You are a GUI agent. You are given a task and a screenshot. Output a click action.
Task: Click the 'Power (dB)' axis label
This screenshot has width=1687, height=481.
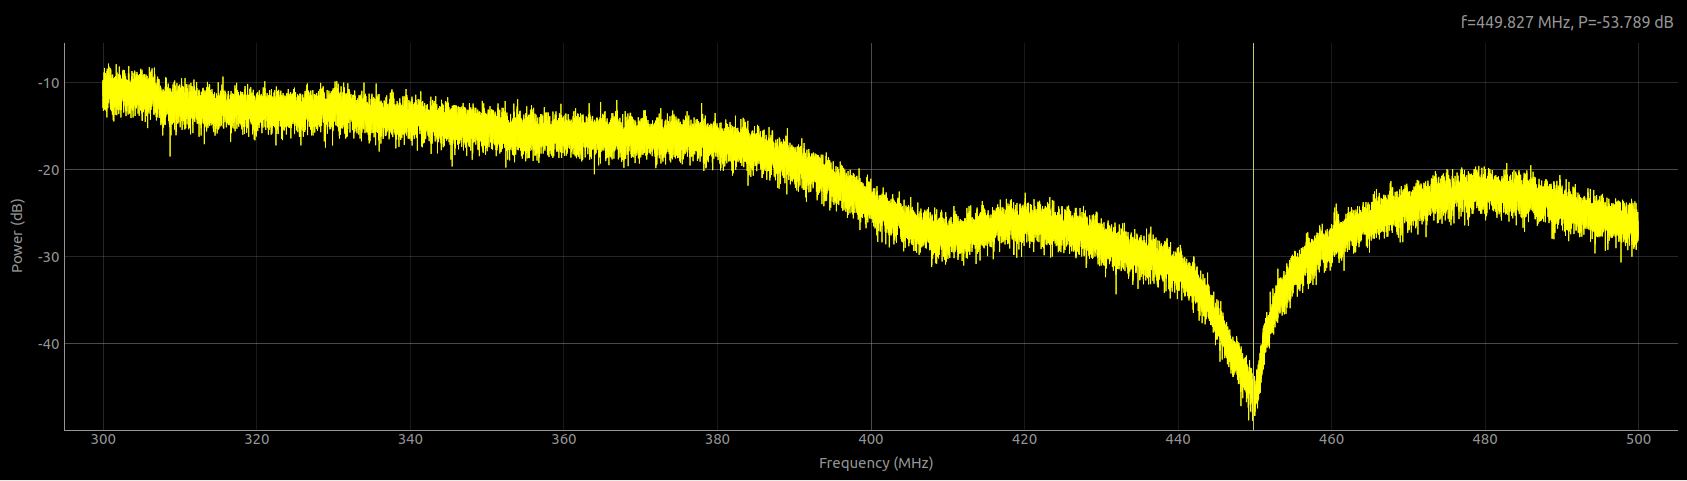(17, 235)
